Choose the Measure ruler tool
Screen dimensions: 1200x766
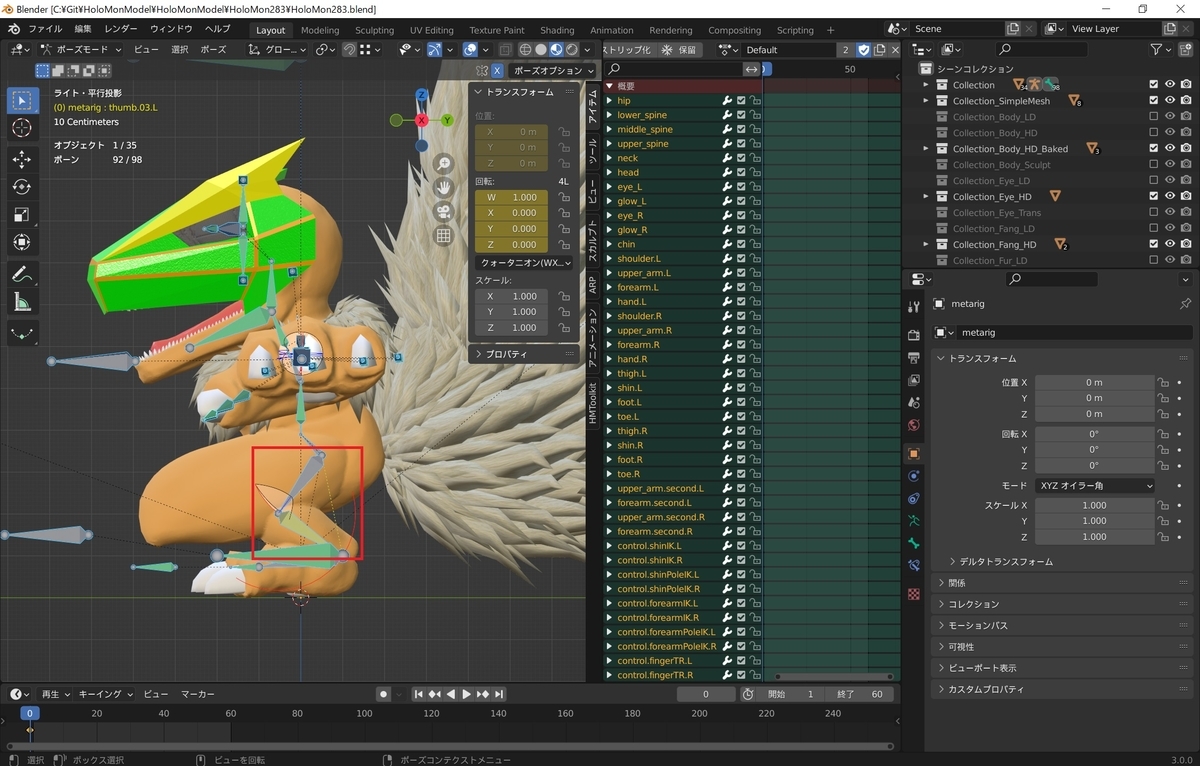click(x=23, y=302)
